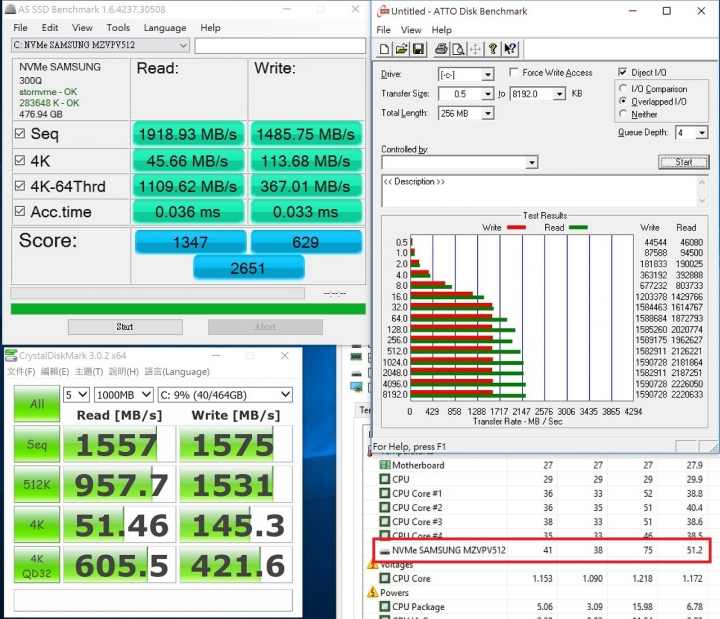The image size is (720, 619).
Task: Click the Save disk icon in ATTO toolbar
Action: [x=417, y=49]
